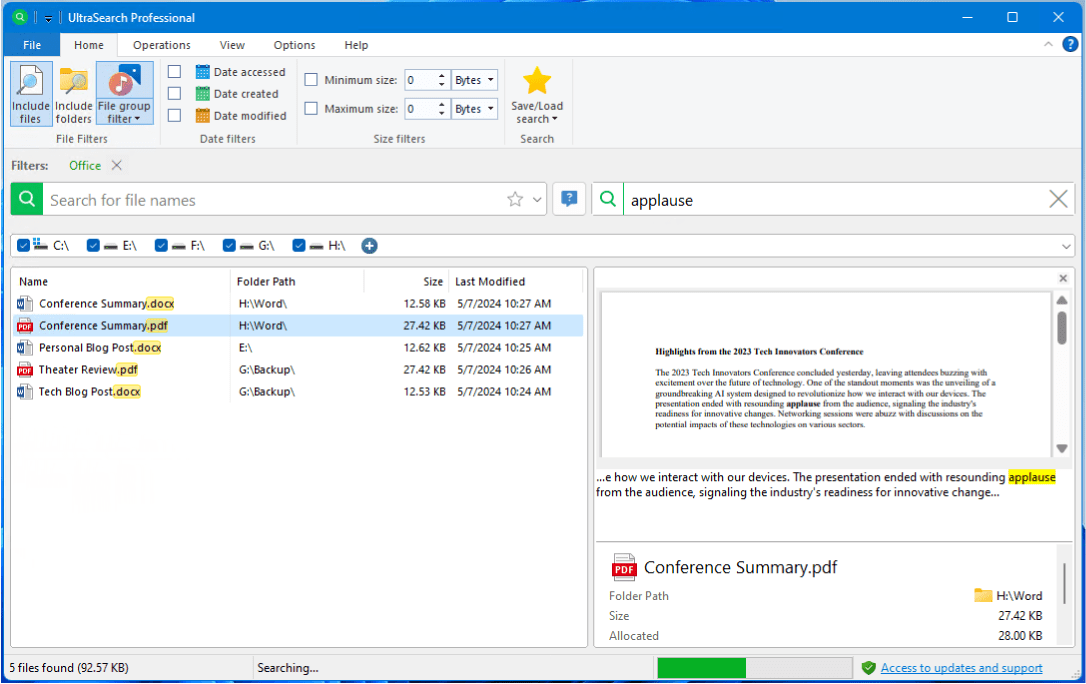Switch to the Operations ribbon tab
The width and height of the screenshot is (1086, 684).
[x=162, y=45]
